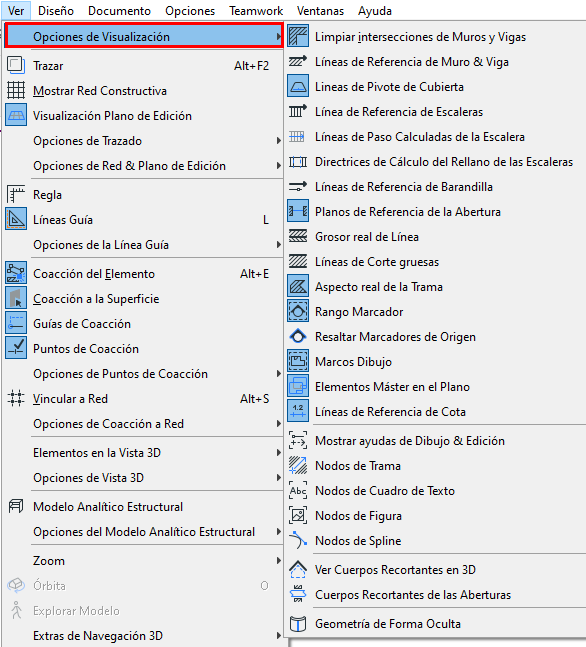Click the Visualización Plano de Edición icon
The width and height of the screenshot is (586, 647).
[x=16, y=116]
